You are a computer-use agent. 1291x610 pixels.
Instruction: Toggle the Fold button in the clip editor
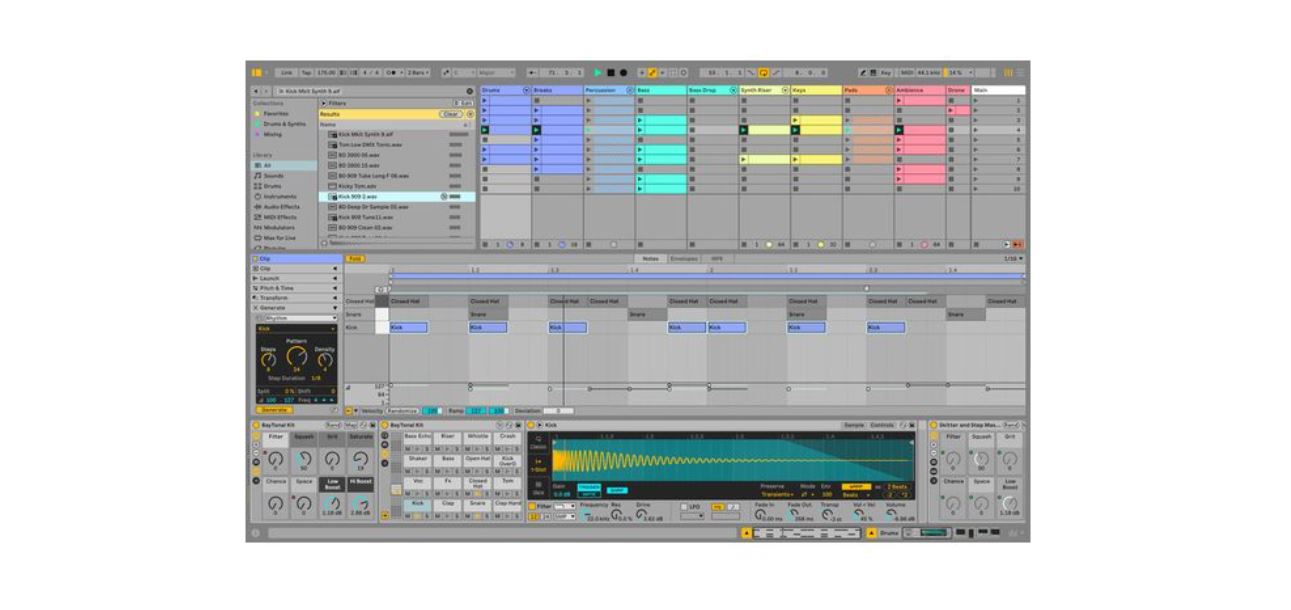(355, 259)
